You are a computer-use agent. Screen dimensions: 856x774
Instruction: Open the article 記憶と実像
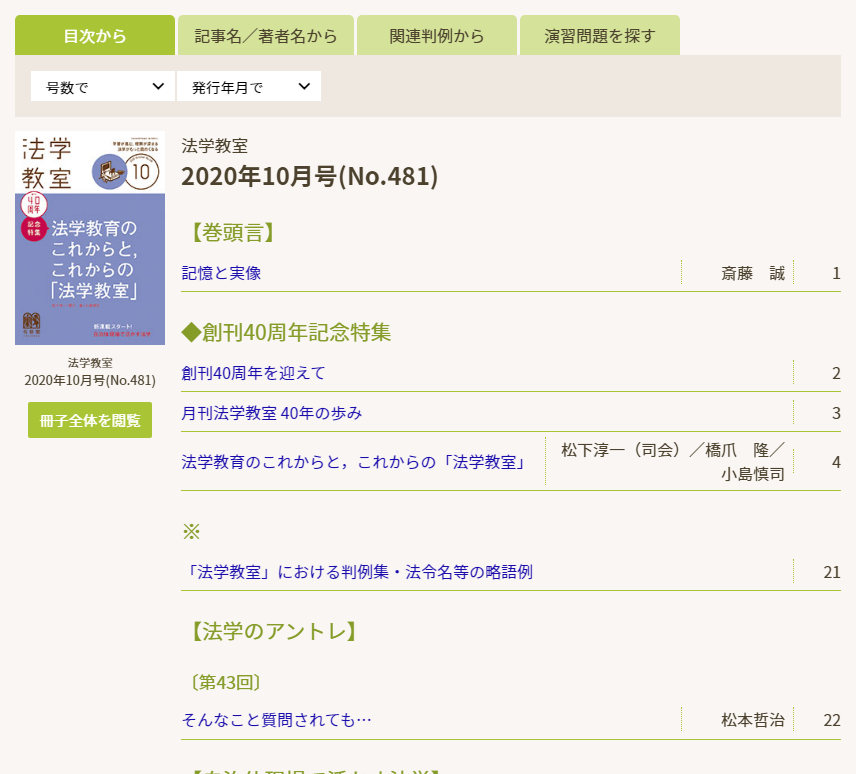click(221, 273)
